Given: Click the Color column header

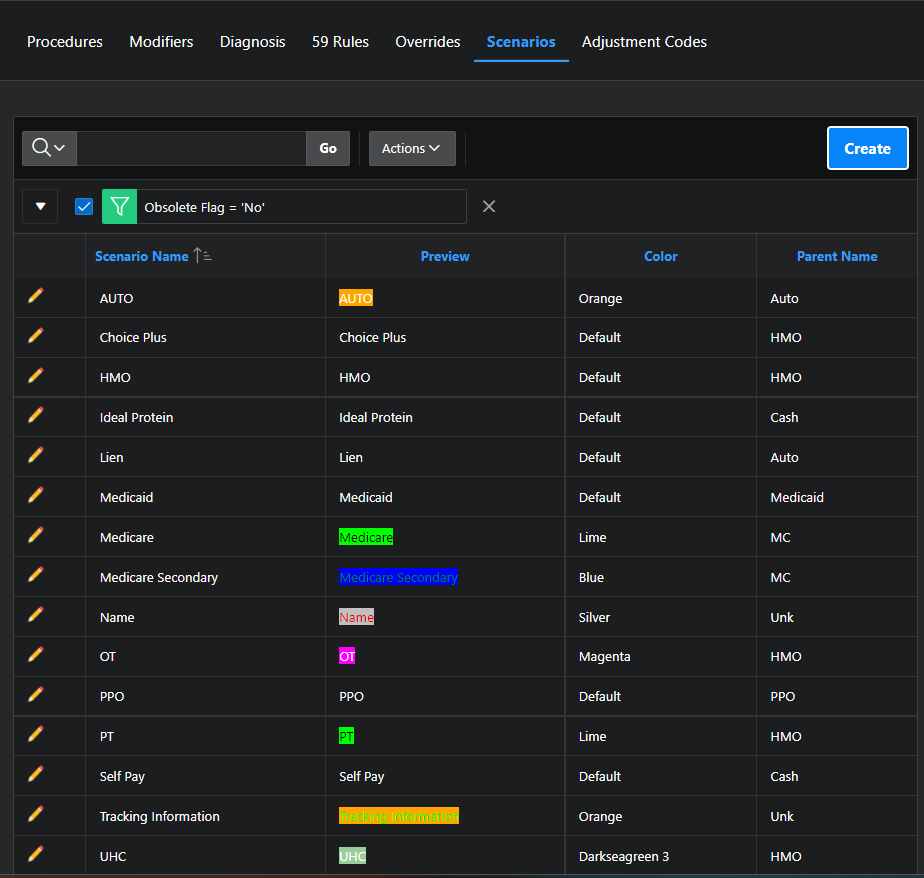Looking at the screenshot, I should 661,256.
